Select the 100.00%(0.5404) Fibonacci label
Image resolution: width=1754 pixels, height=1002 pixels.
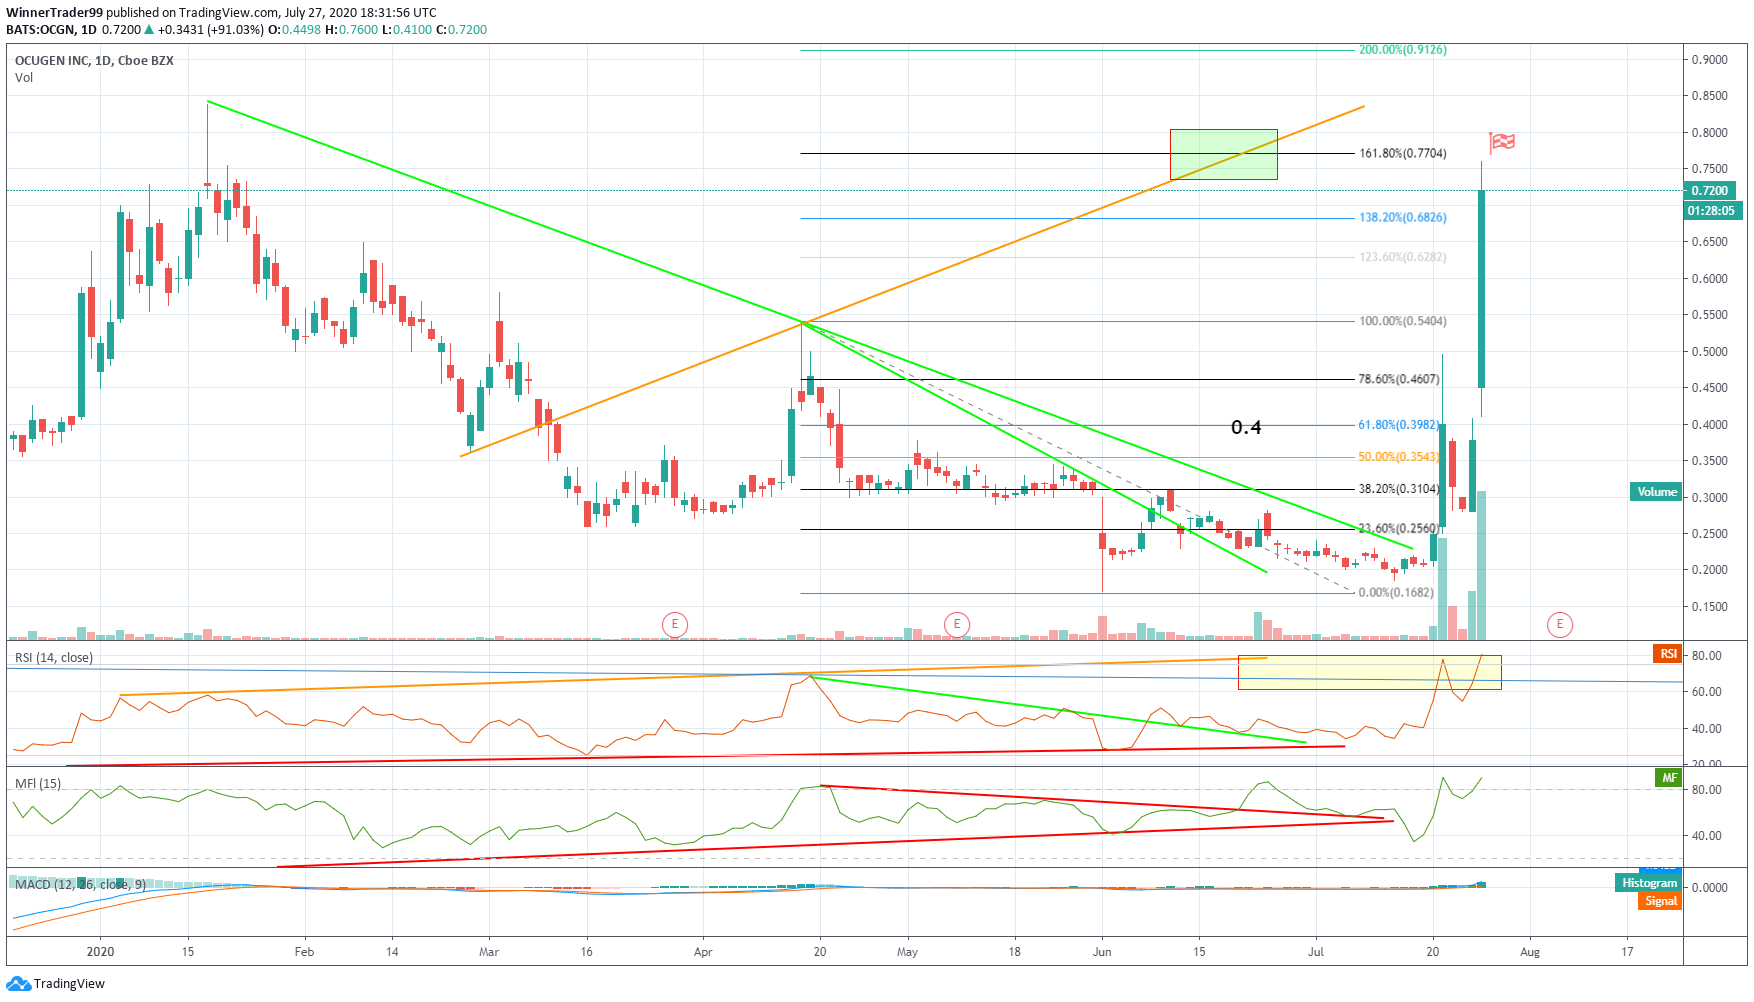tap(1402, 322)
